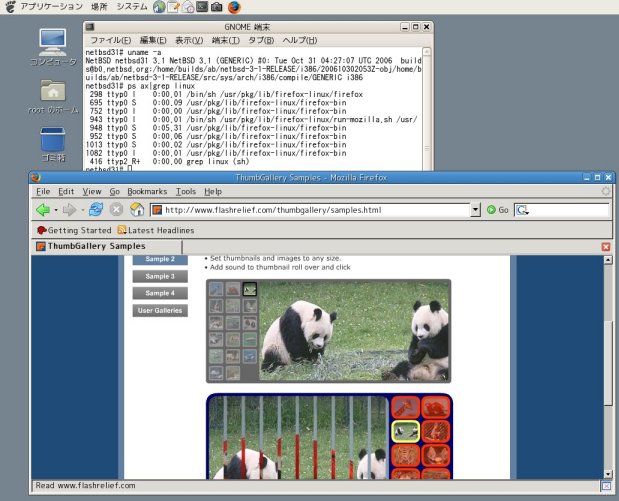
Task: Click the Firefox throbber activity icon
Action: [606, 191]
